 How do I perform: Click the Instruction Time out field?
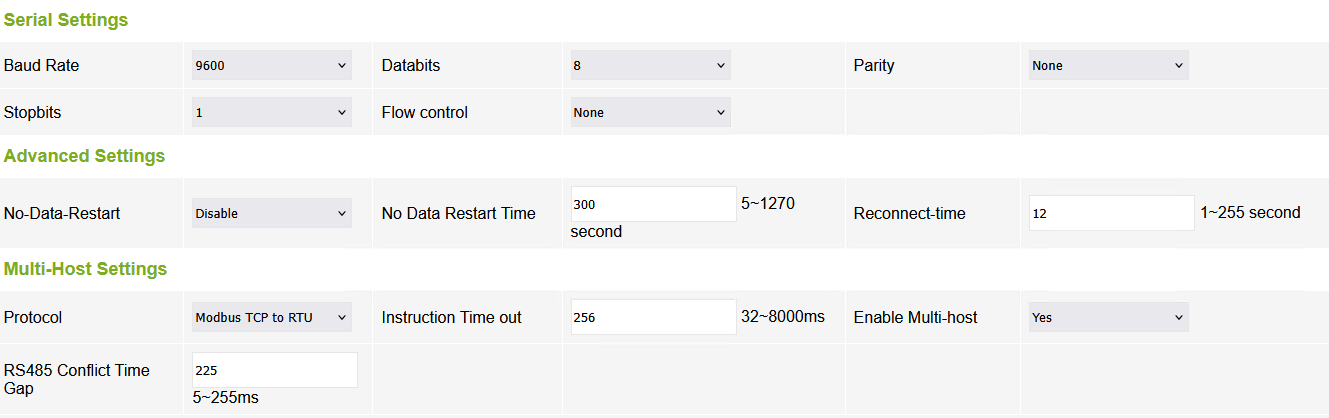(x=653, y=317)
